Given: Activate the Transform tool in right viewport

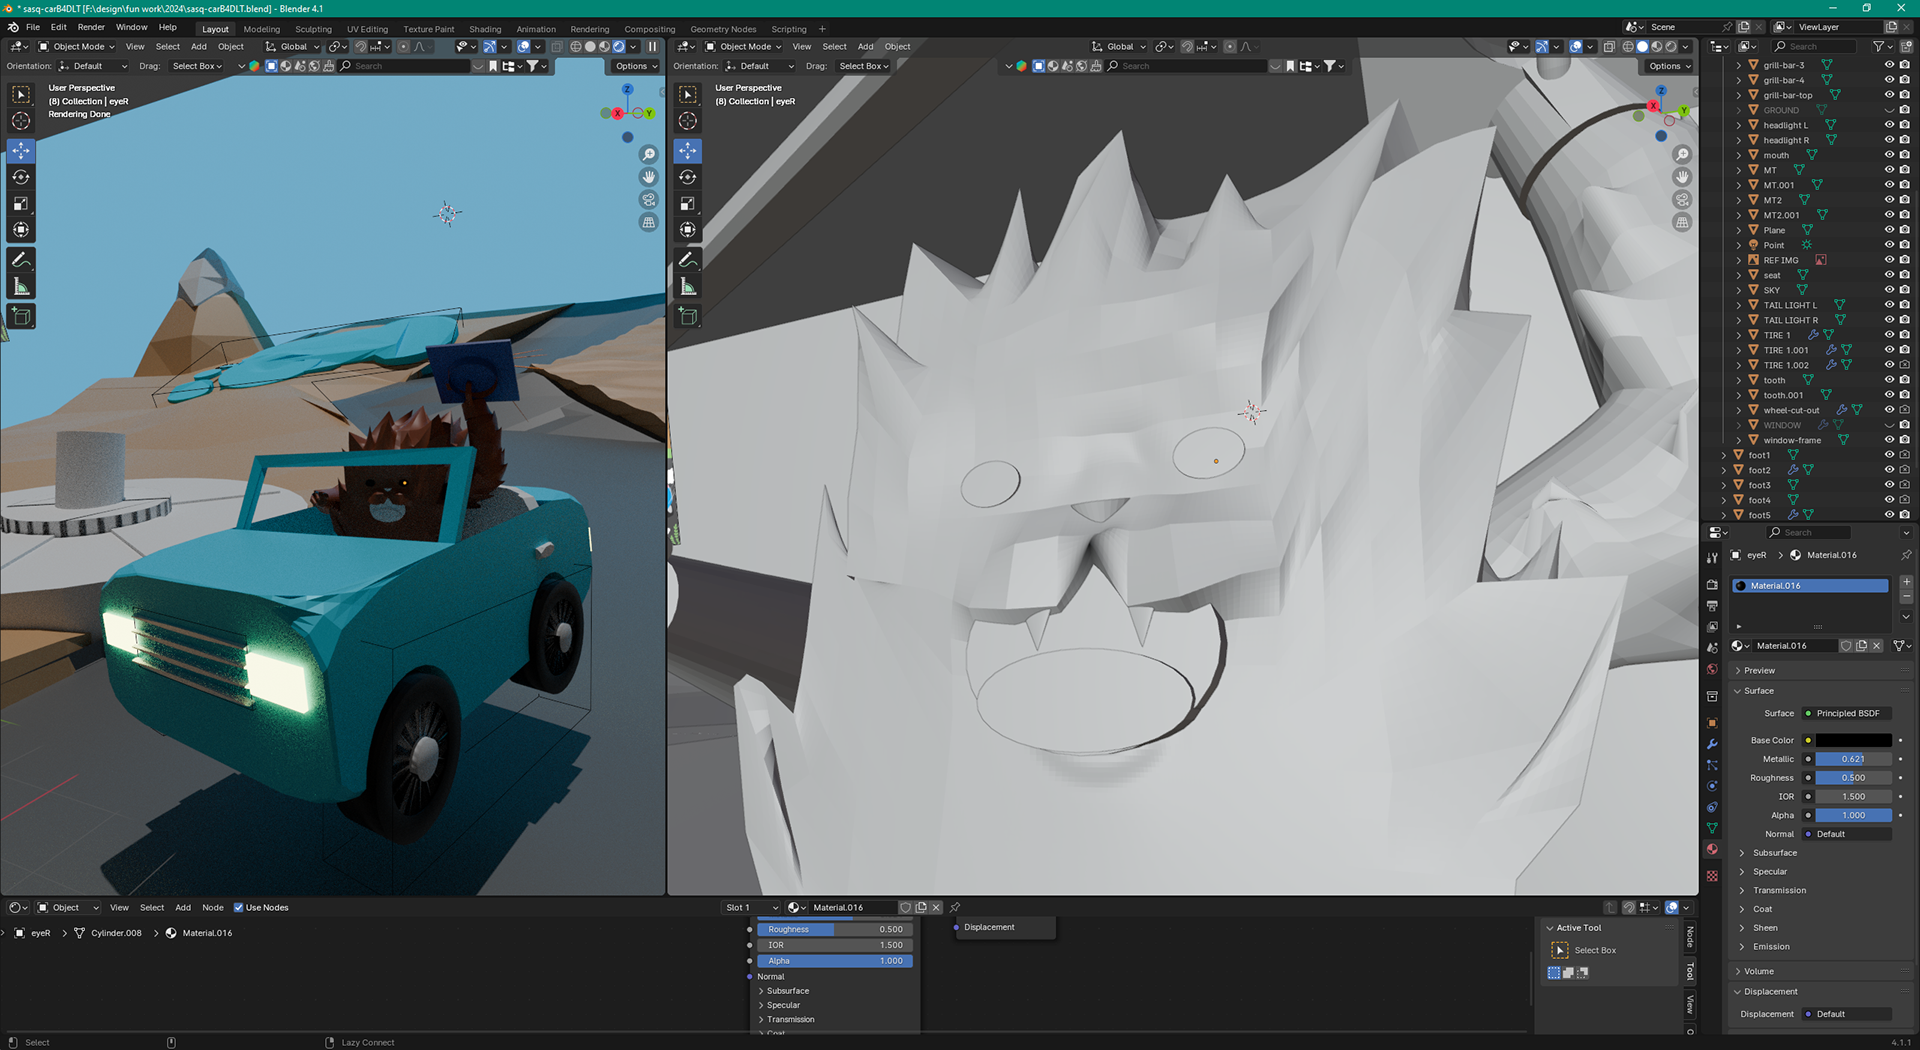Looking at the screenshot, I should click(688, 230).
